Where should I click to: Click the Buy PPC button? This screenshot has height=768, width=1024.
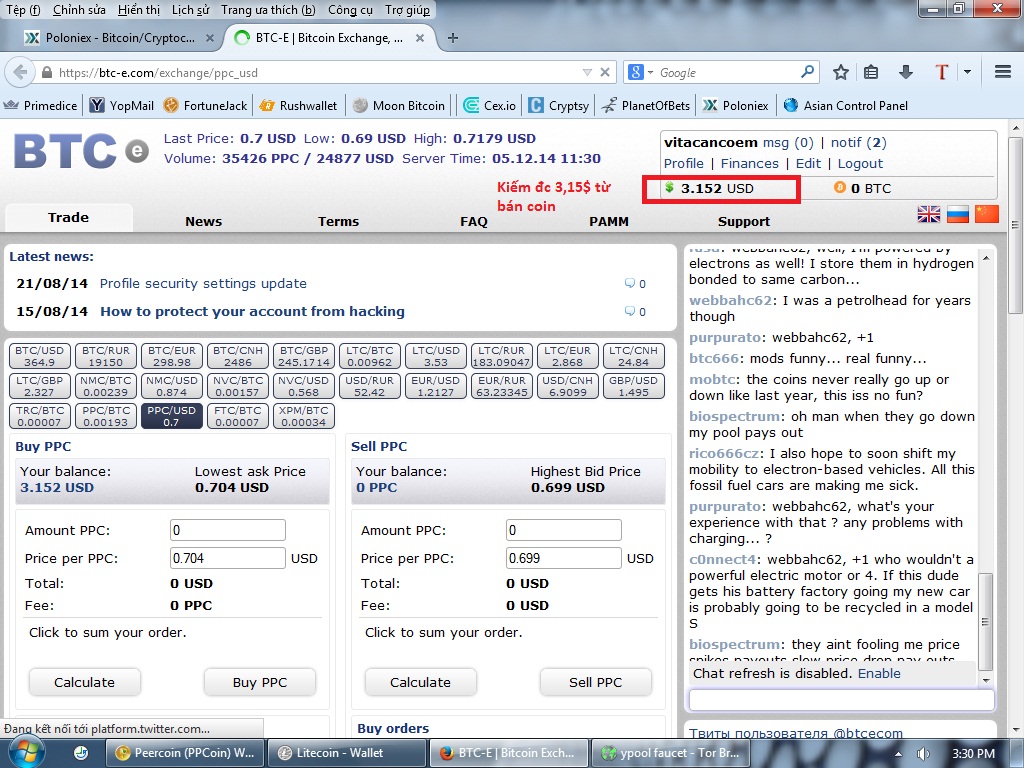(260, 682)
